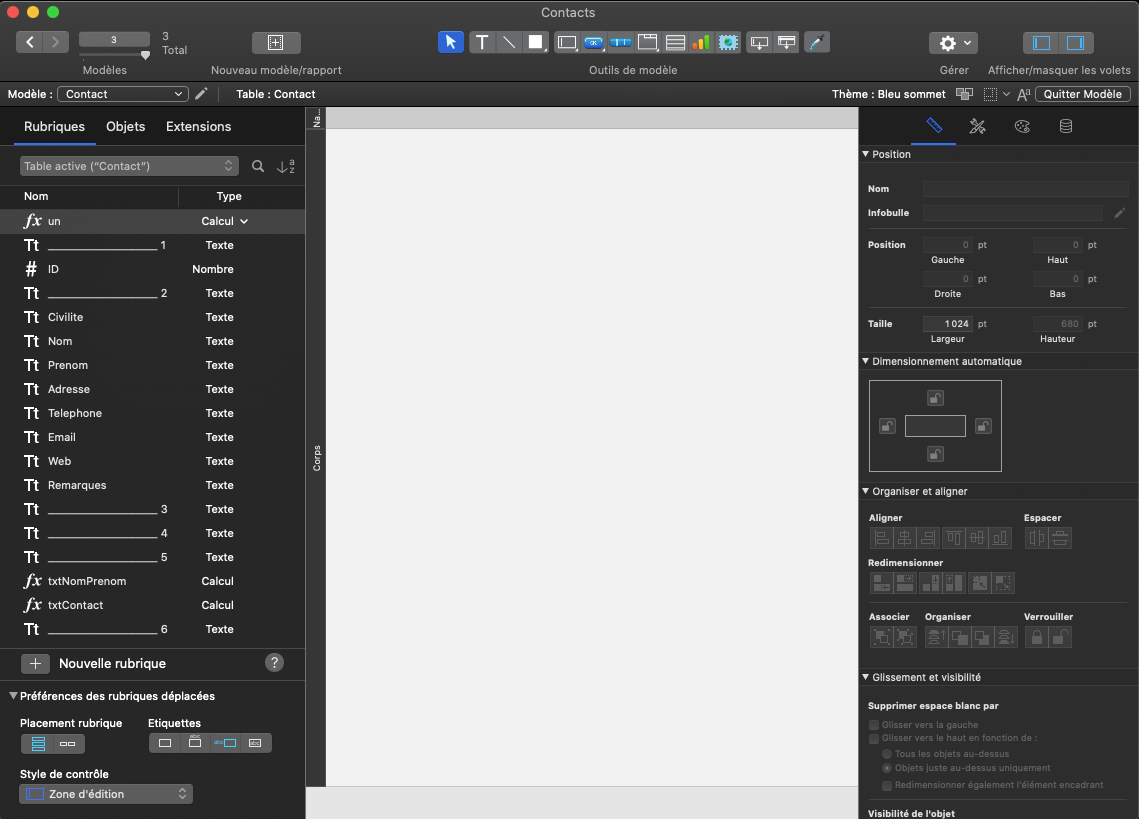Switch to the Objets tab

tap(126, 126)
